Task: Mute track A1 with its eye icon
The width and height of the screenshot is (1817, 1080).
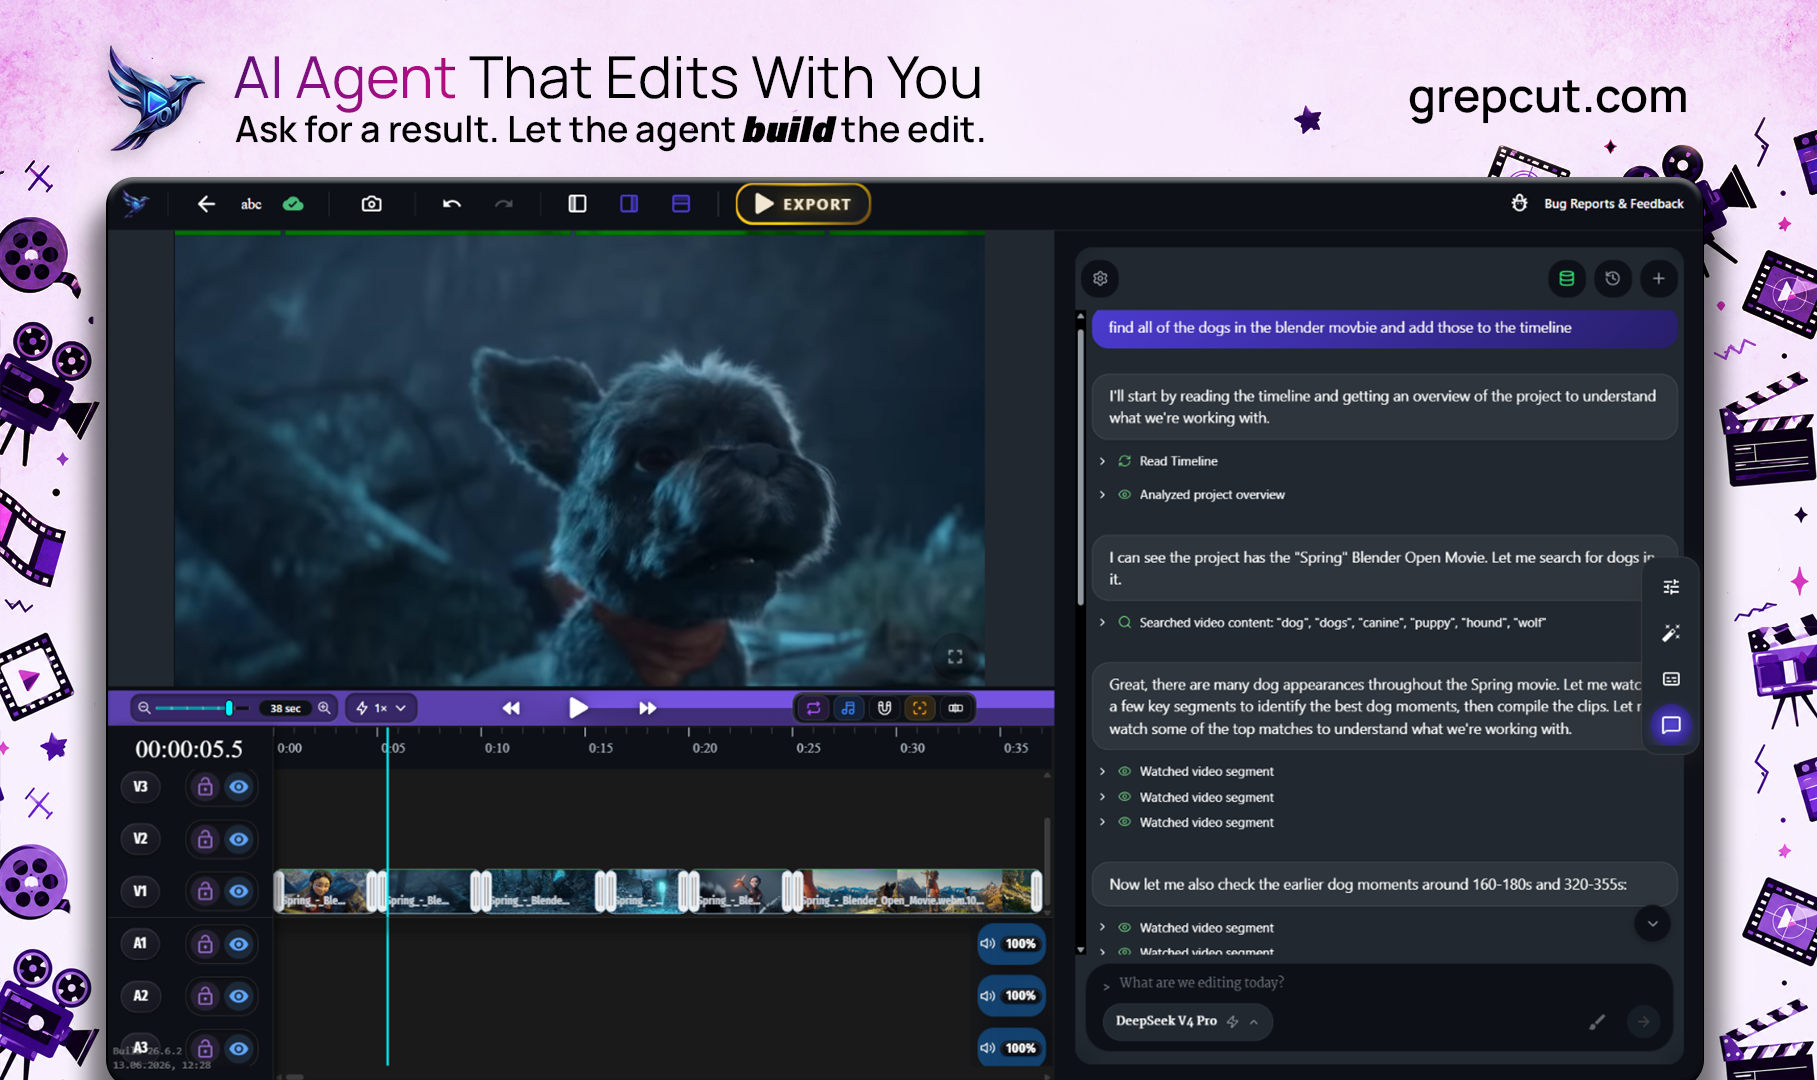Action: (239, 944)
